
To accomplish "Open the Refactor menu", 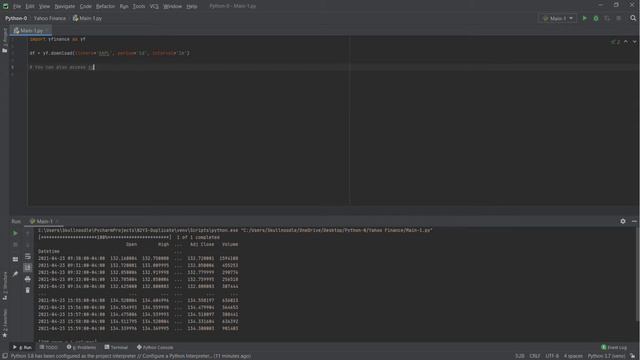I will (x=105, y=6).
